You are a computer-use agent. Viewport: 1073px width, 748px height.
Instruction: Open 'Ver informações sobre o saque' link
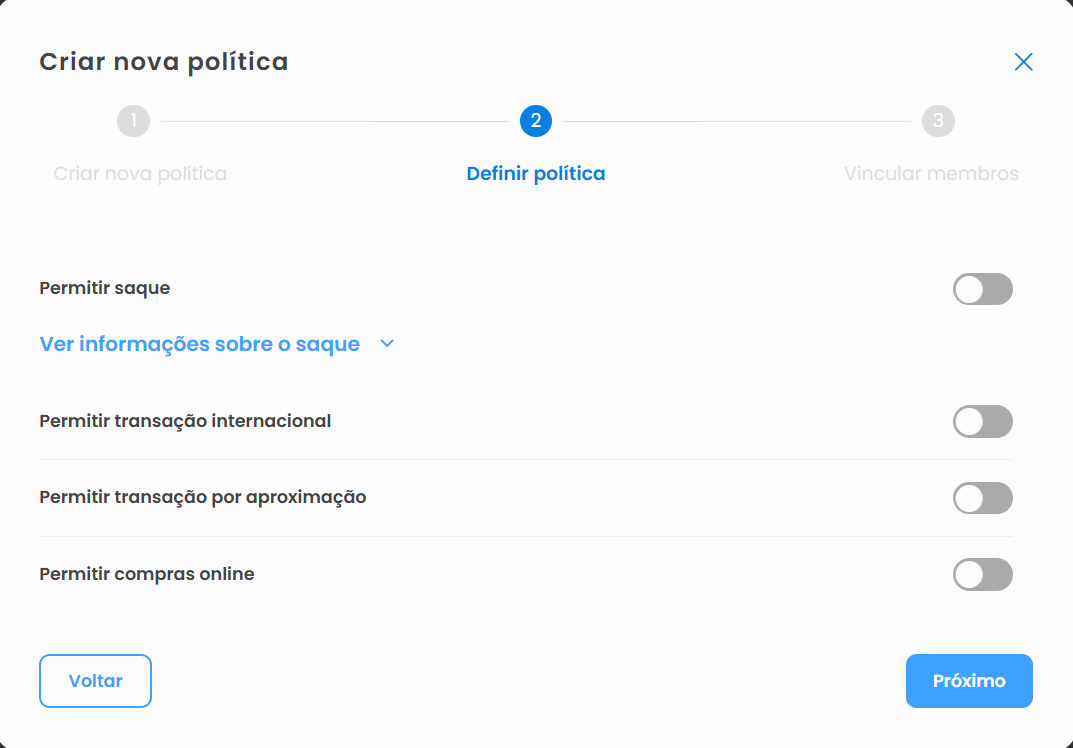coord(199,344)
